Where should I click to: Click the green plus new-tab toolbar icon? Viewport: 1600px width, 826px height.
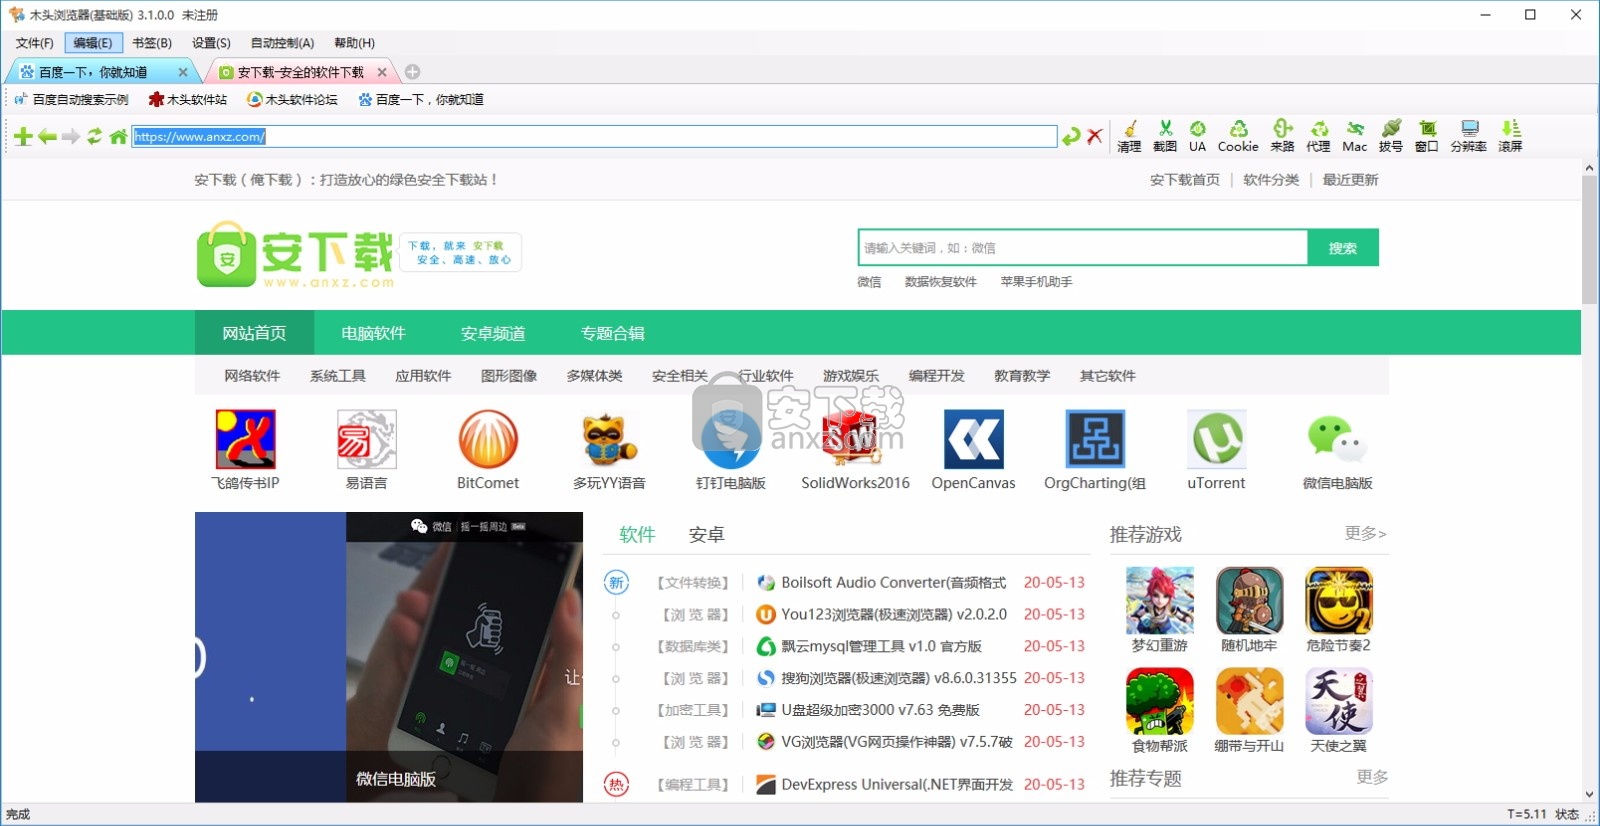24,137
